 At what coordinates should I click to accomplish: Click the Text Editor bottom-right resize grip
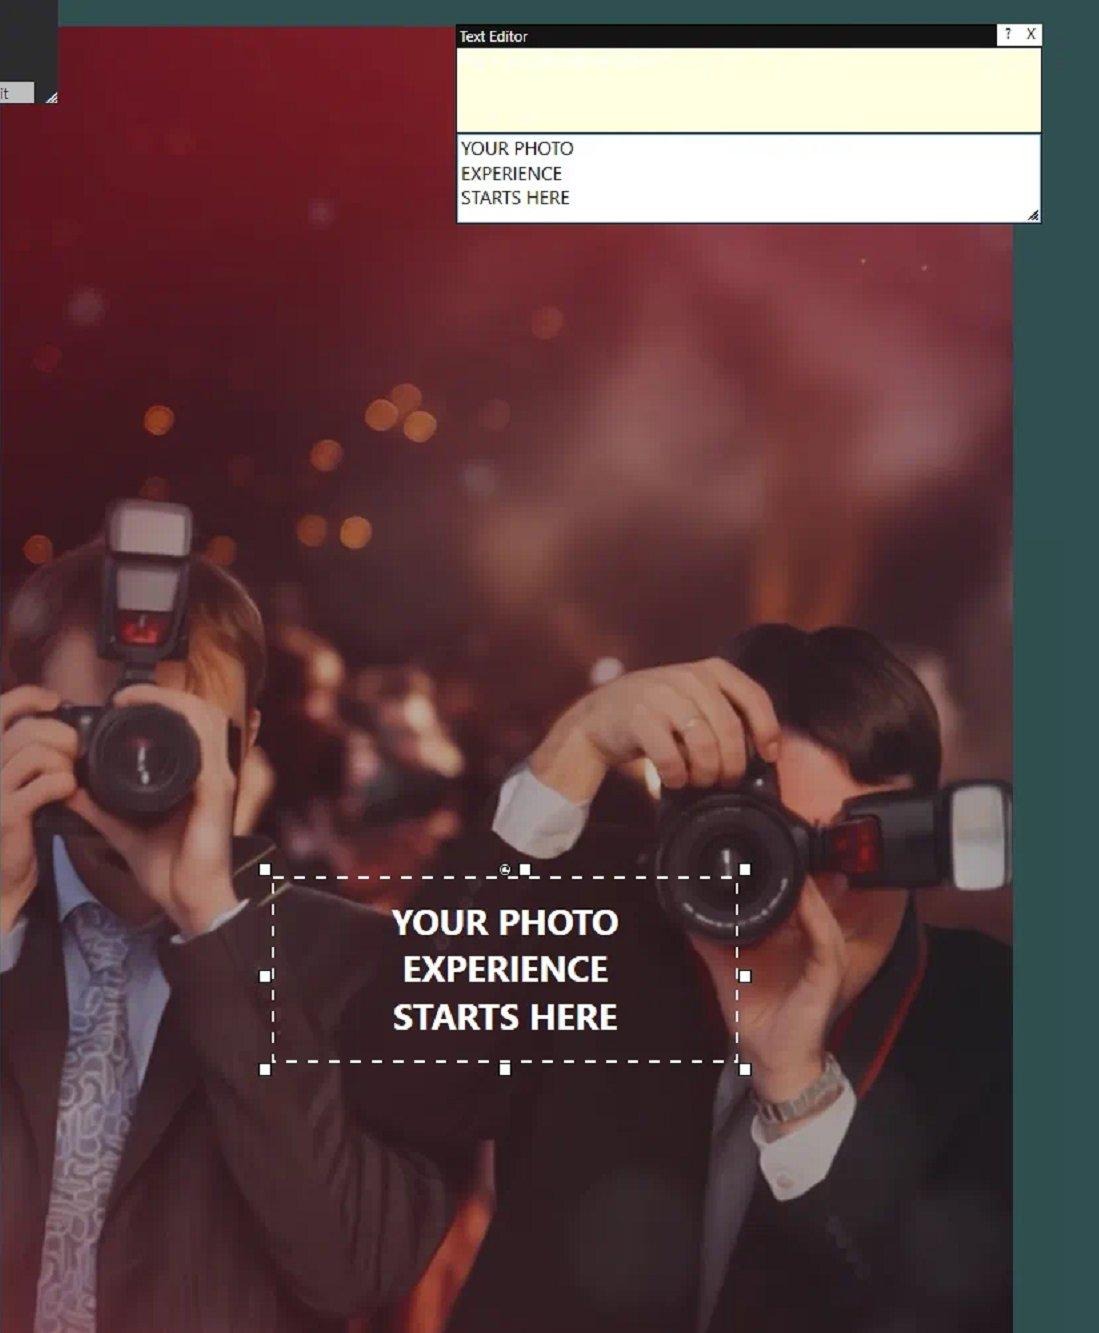click(x=1032, y=215)
